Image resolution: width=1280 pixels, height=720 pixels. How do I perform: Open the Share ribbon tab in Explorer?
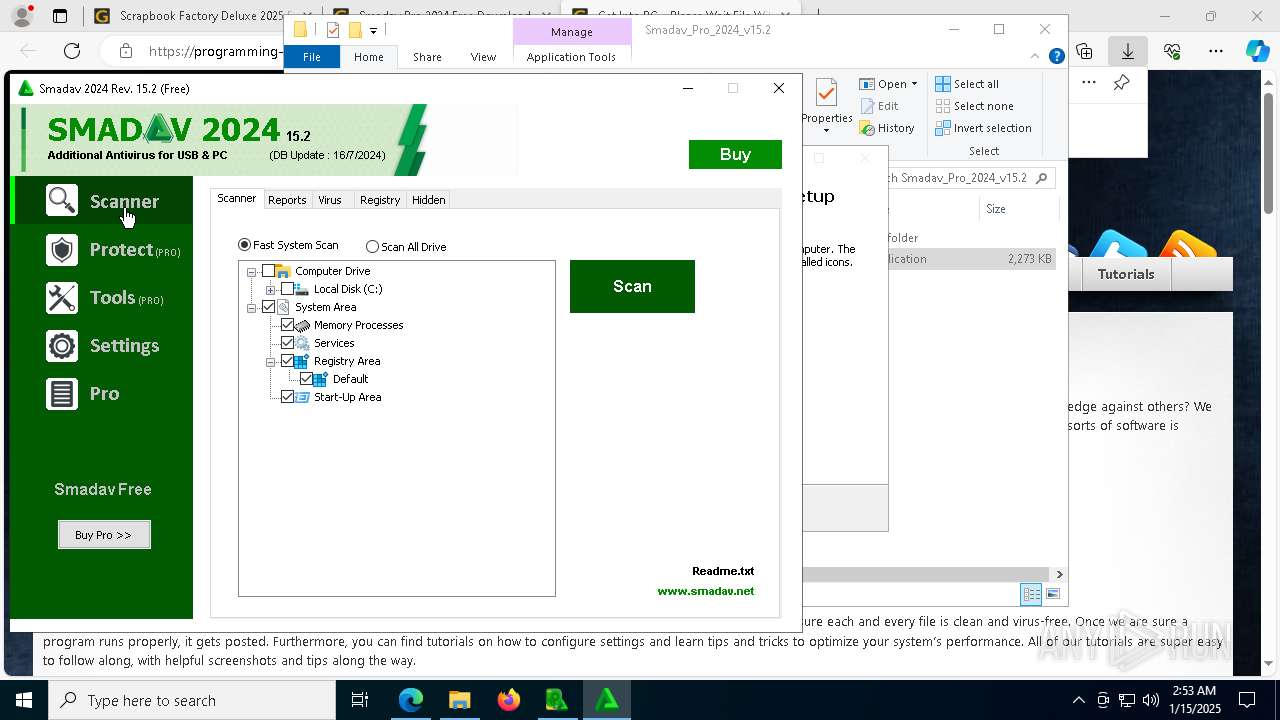click(427, 57)
